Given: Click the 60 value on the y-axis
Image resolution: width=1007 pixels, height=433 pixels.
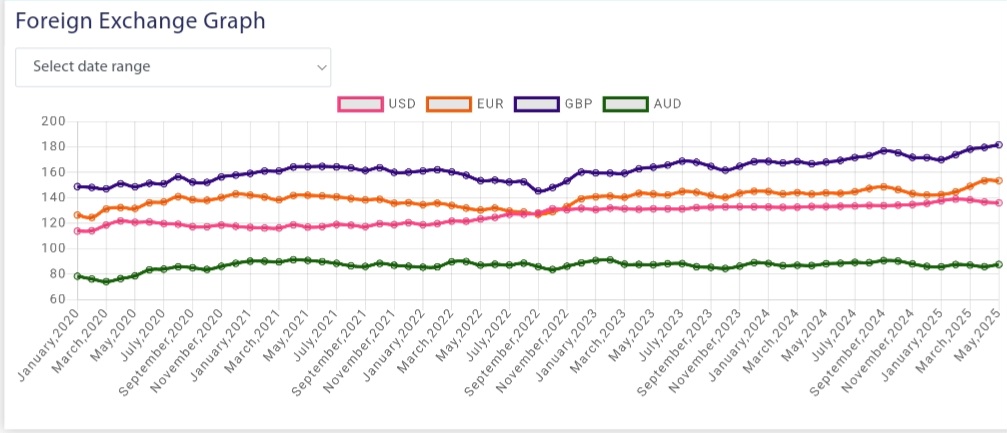Looking at the screenshot, I should coord(57,299).
